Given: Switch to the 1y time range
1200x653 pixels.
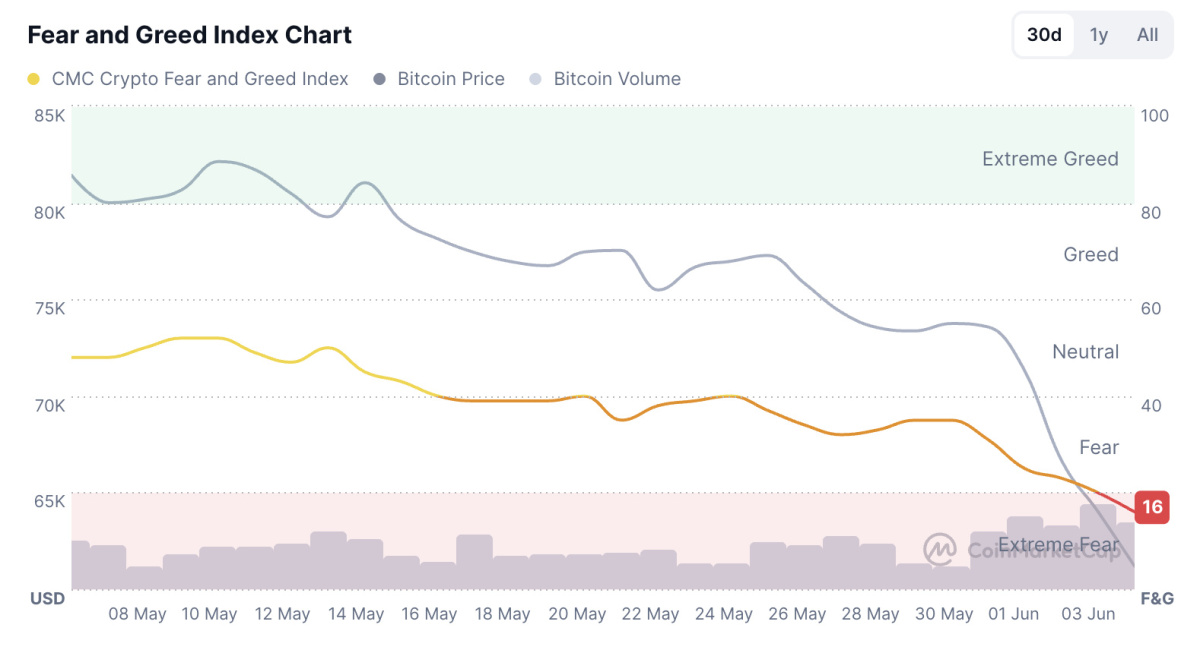Looking at the screenshot, I should [1099, 35].
